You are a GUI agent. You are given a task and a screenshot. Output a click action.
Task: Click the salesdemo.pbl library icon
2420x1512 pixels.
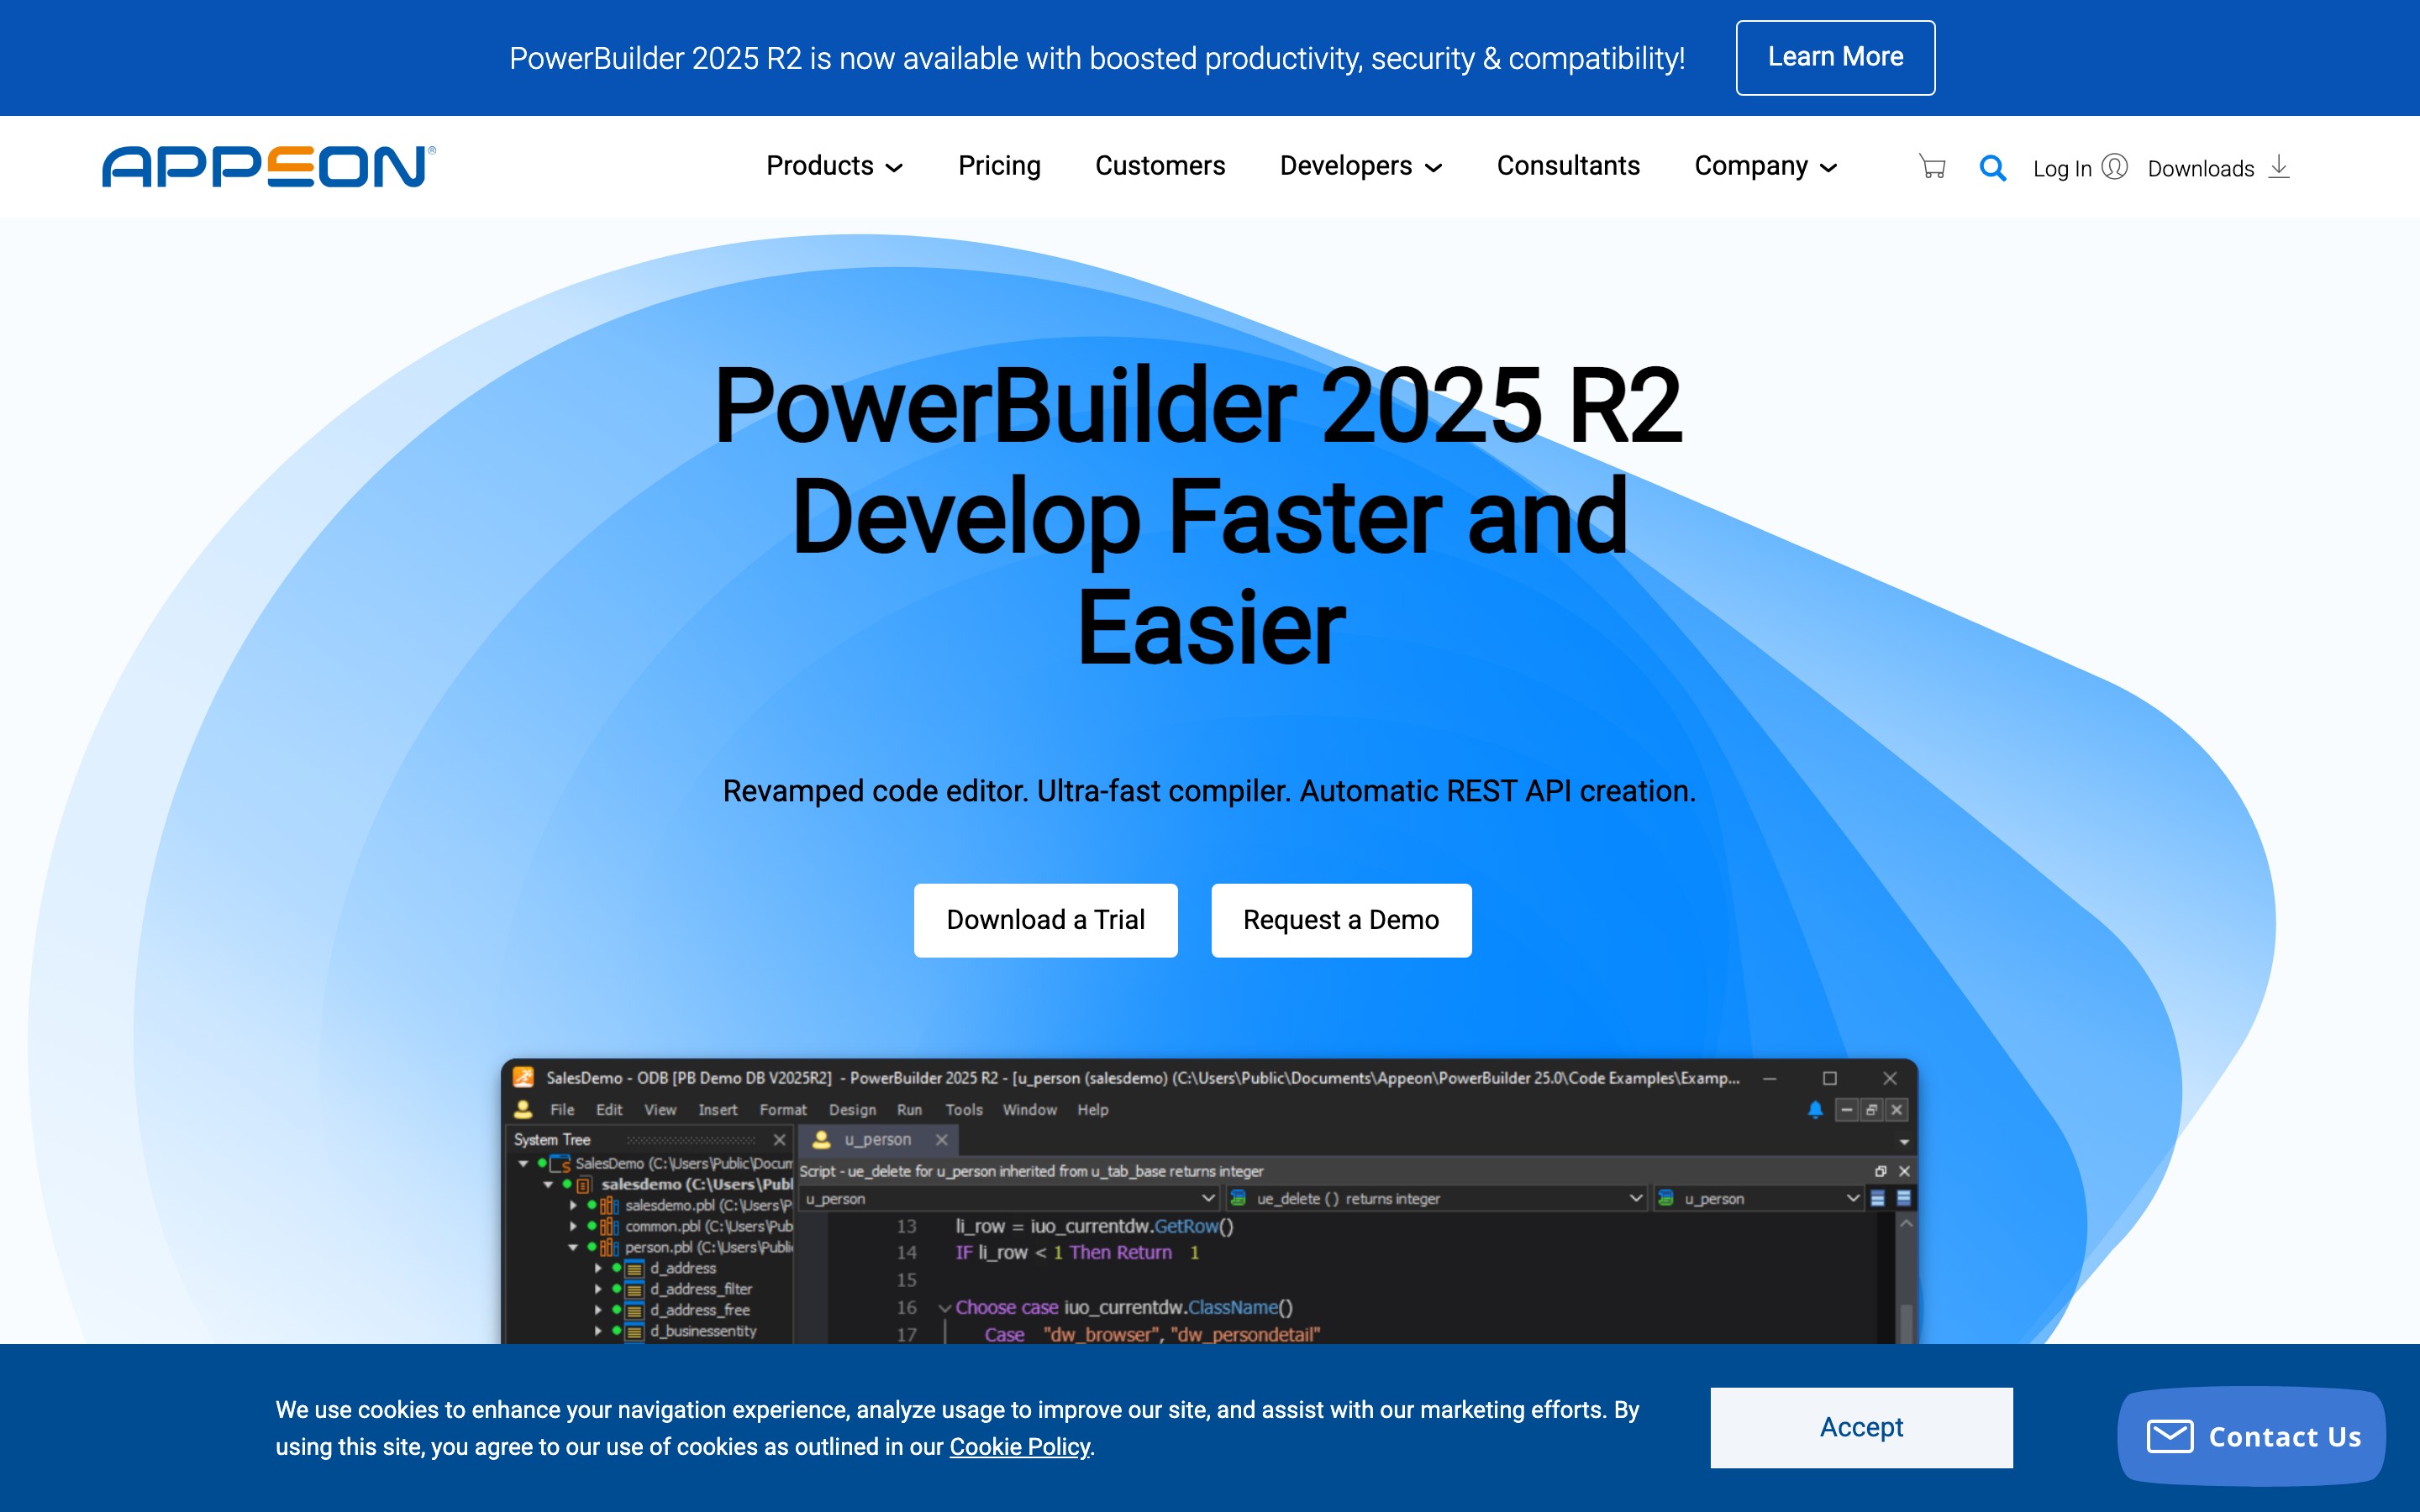tap(609, 1205)
